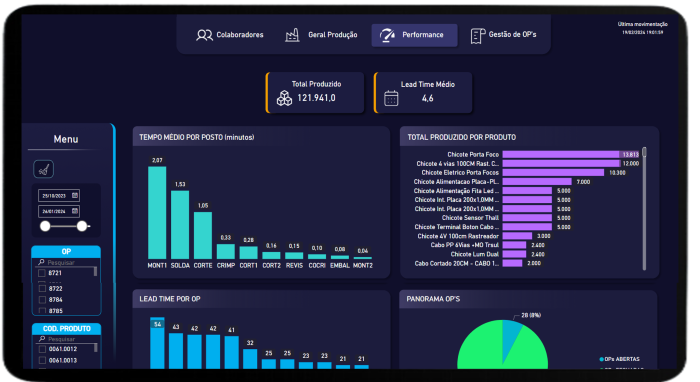Open the Geral Produção tab
The height and width of the screenshot is (382, 700).
pos(321,35)
